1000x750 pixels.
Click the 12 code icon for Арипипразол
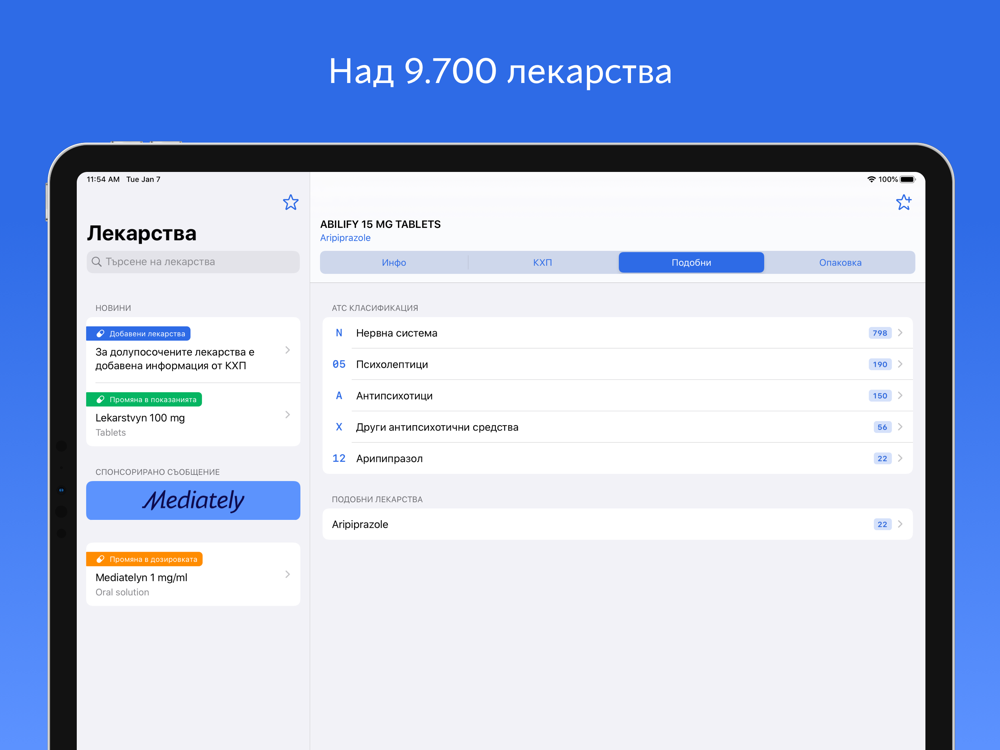(x=339, y=458)
